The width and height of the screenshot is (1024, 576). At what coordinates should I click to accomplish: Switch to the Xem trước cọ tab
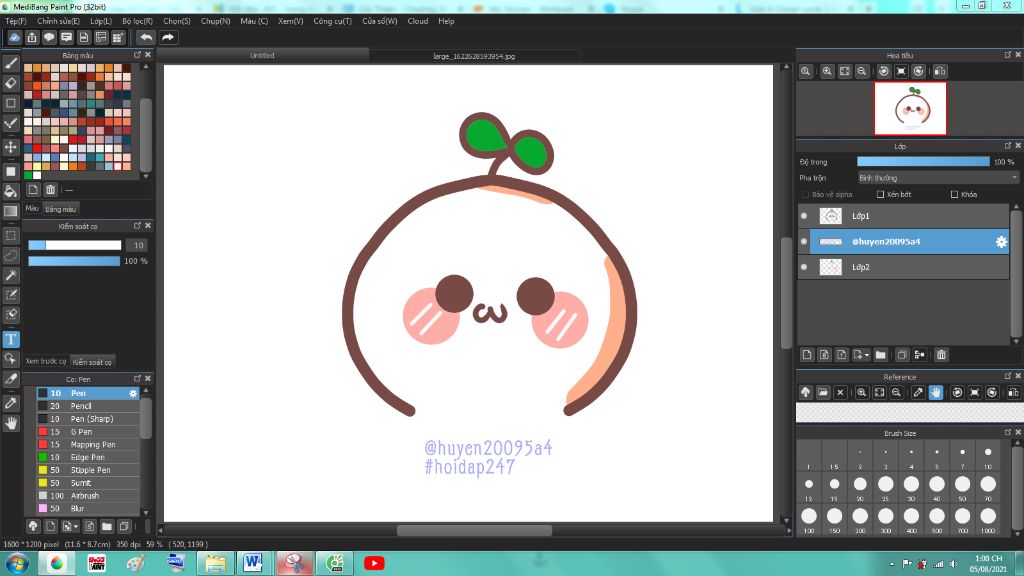coord(46,361)
